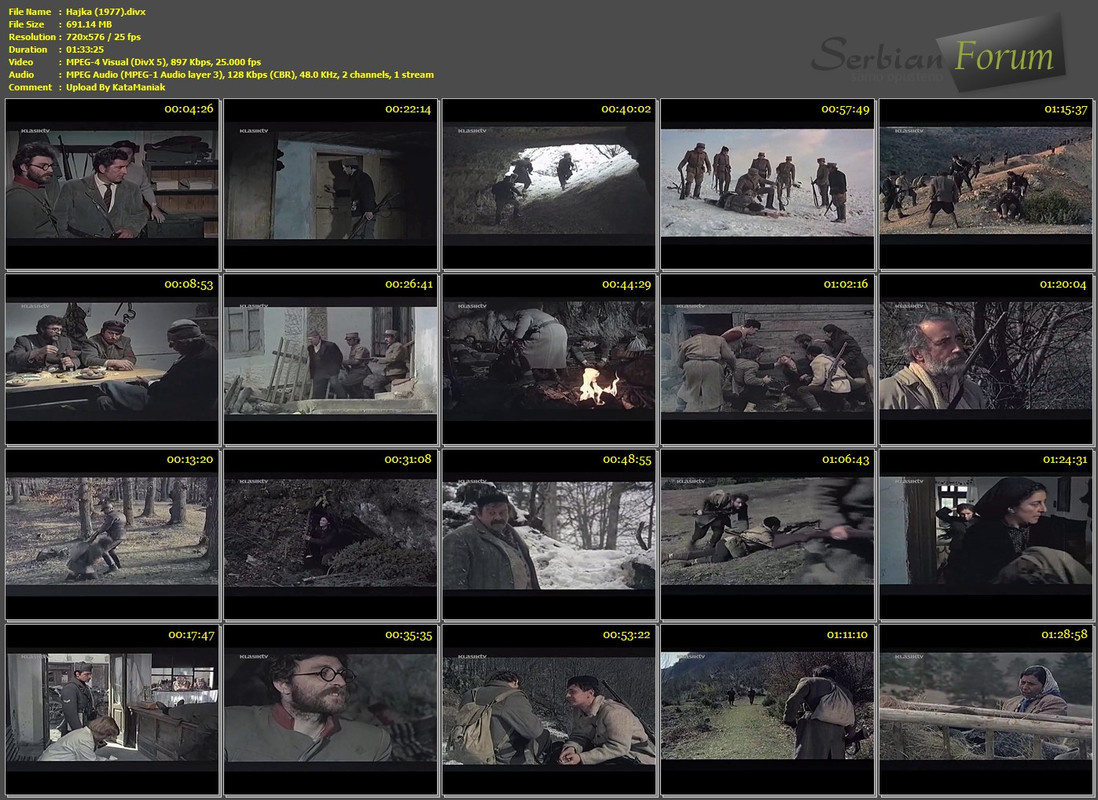Click the thumbnail stamped 00:53:22
Image resolution: width=1098 pixels, height=800 pixels.
coord(549,710)
